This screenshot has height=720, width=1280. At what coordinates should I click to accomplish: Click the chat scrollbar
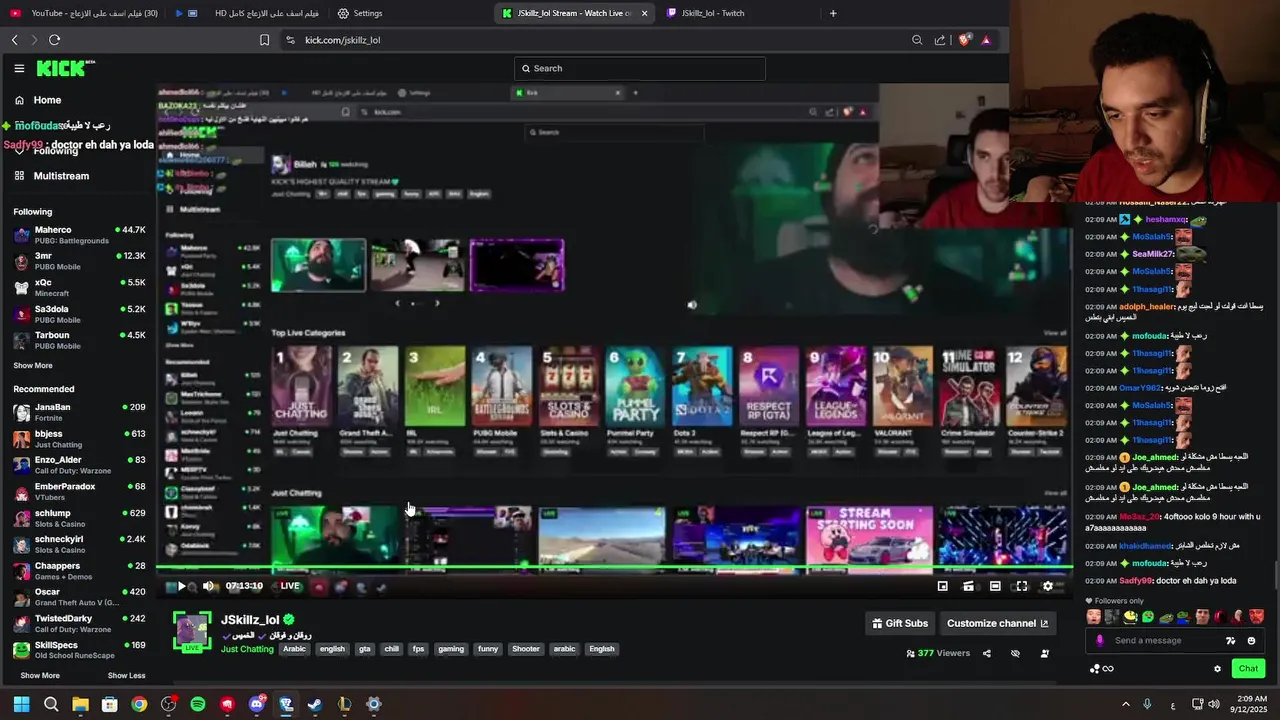tap(1275, 577)
